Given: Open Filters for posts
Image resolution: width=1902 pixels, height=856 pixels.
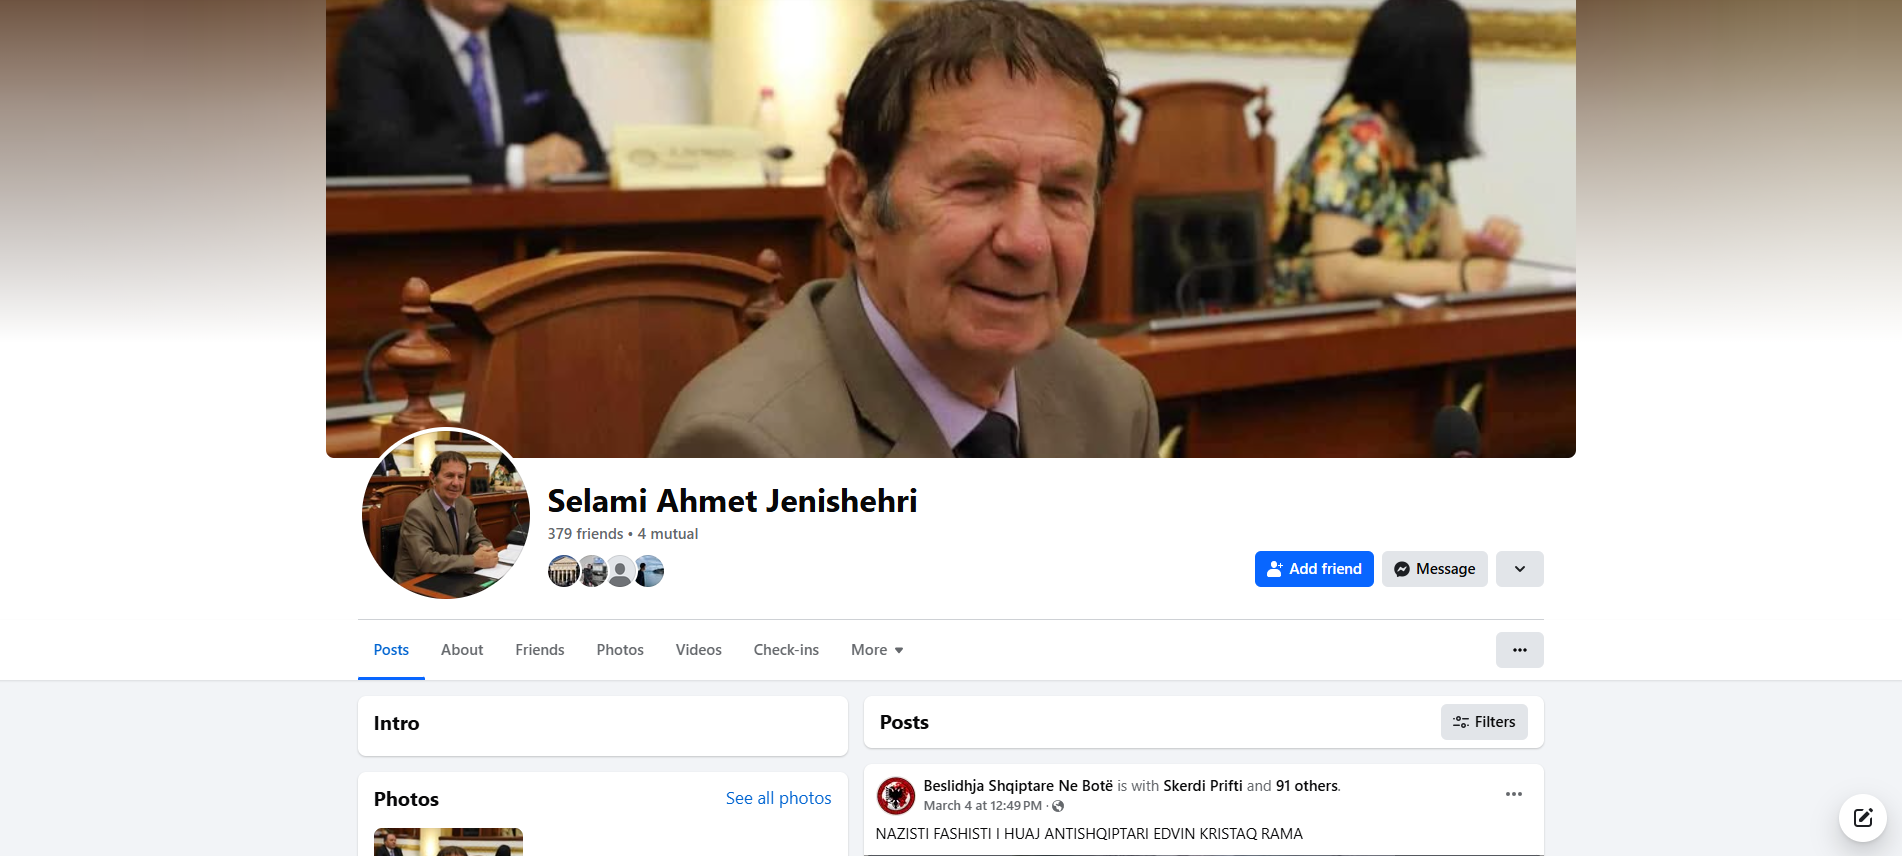Looking at the screenshot, I should (x=1484, y=722).
